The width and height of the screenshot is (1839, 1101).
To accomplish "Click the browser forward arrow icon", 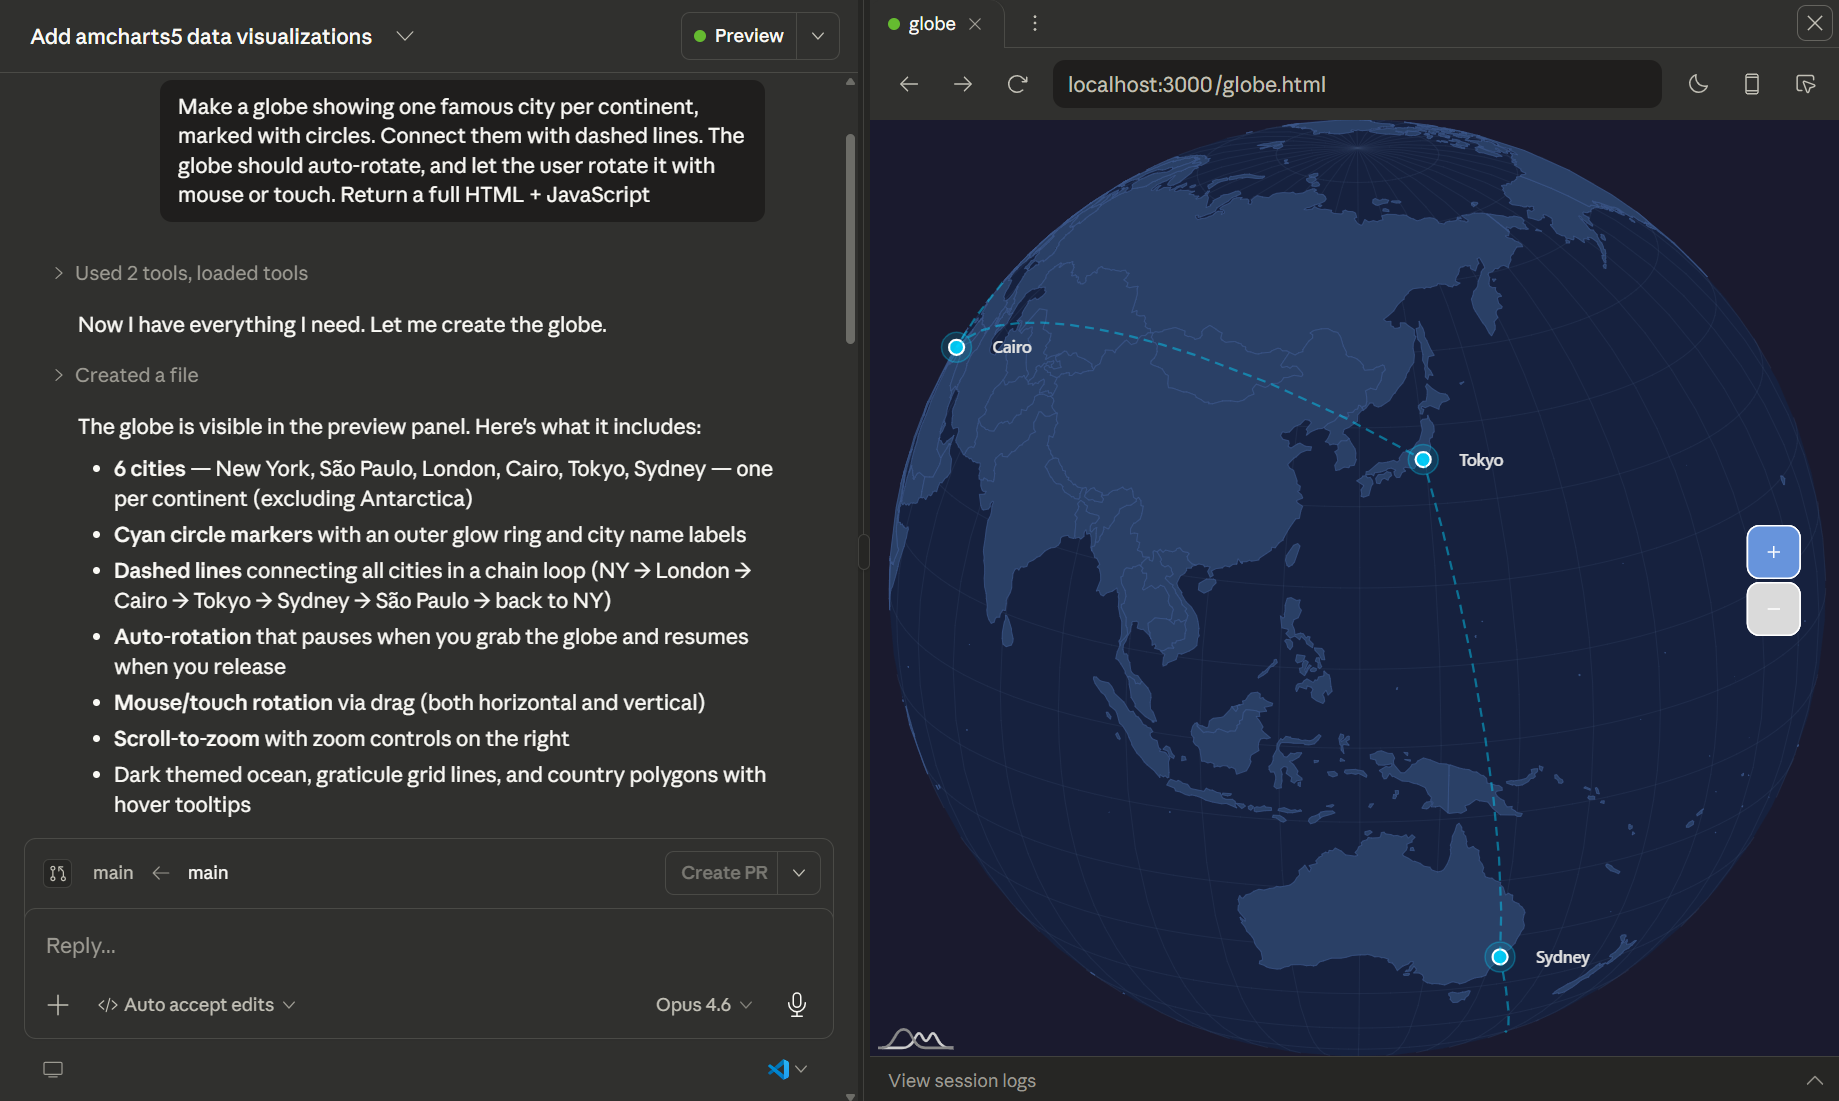I will [x=963, y=84].
